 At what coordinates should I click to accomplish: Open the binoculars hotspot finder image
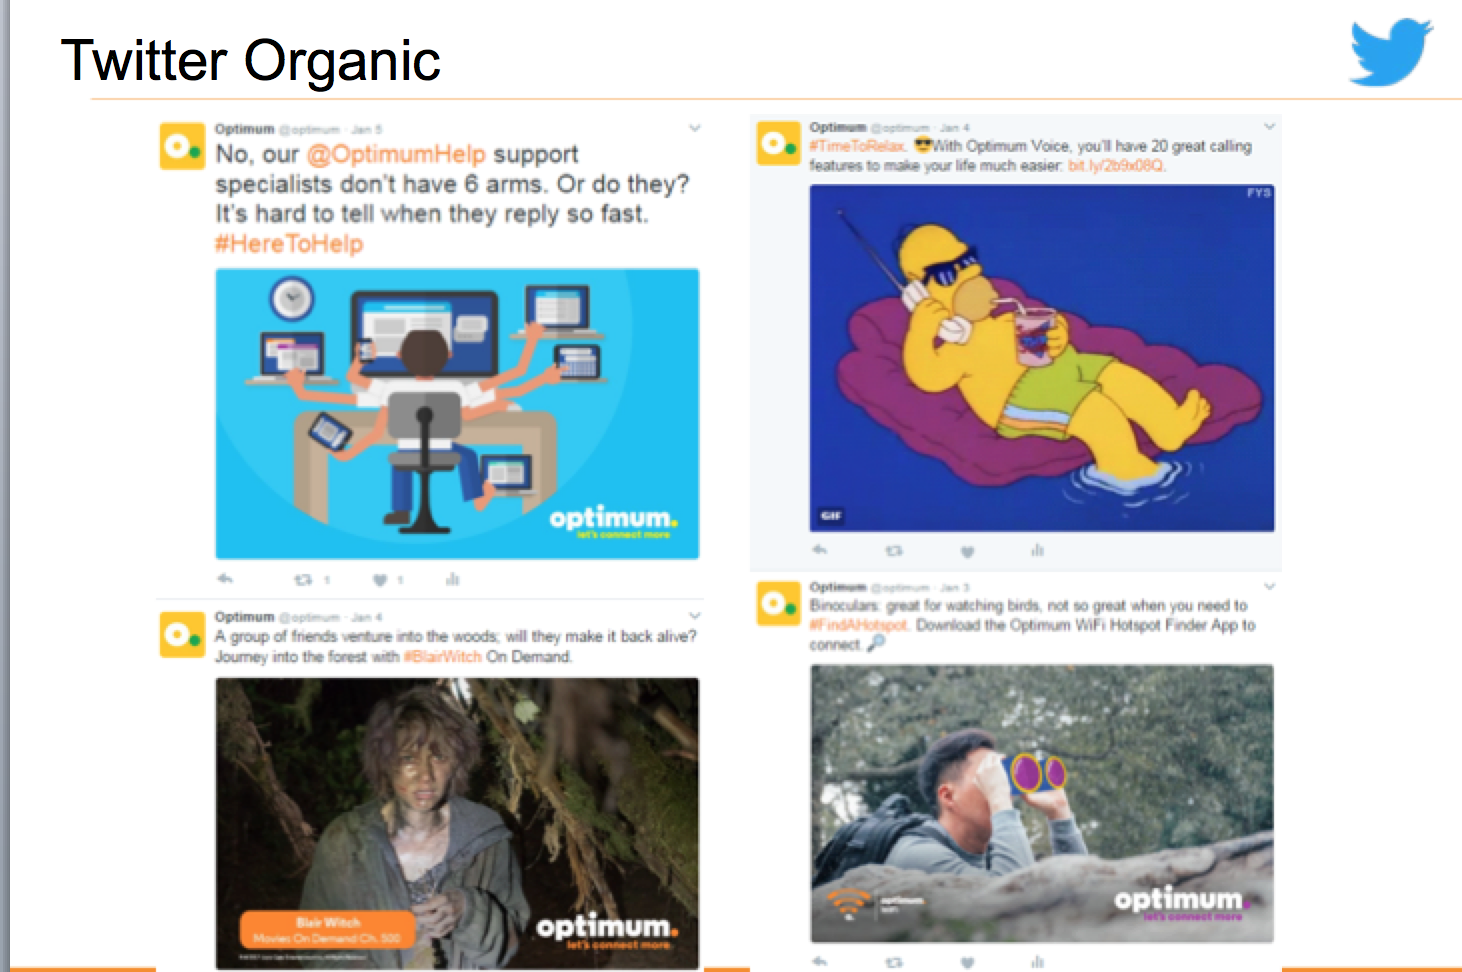[x=1041, y=803]
